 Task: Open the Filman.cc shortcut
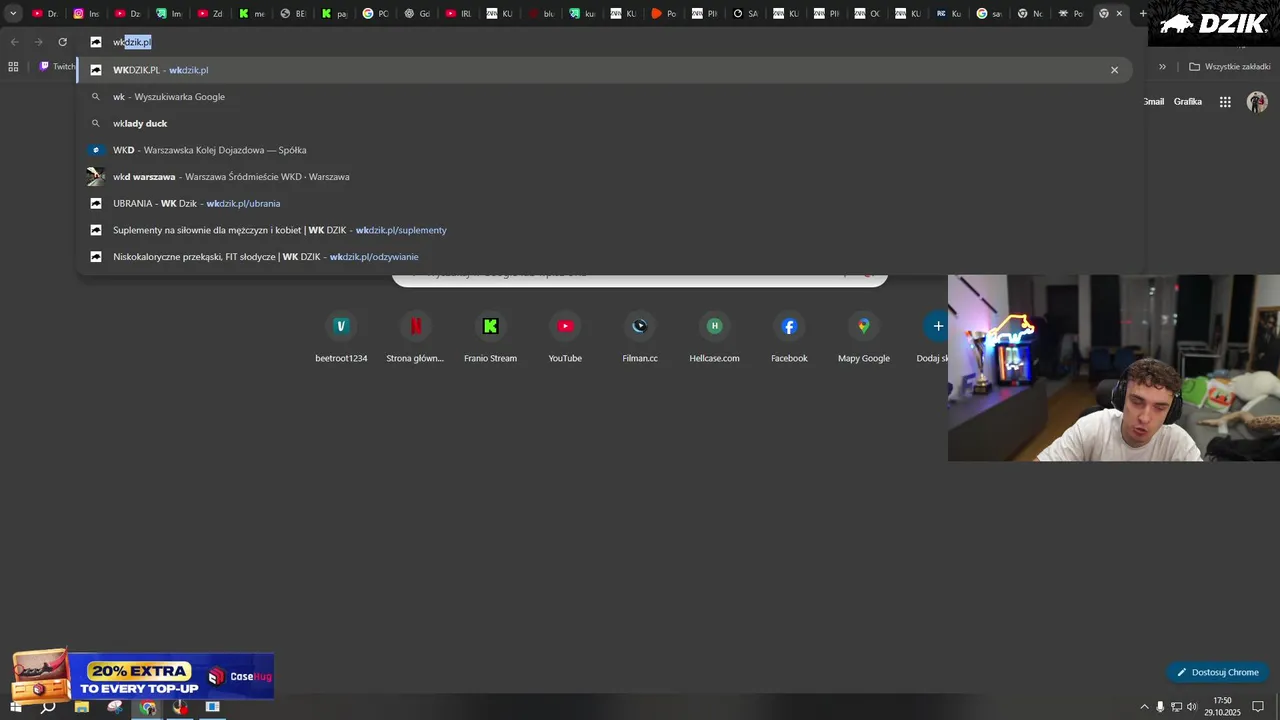pyautogui.click(x=640, y=326)
